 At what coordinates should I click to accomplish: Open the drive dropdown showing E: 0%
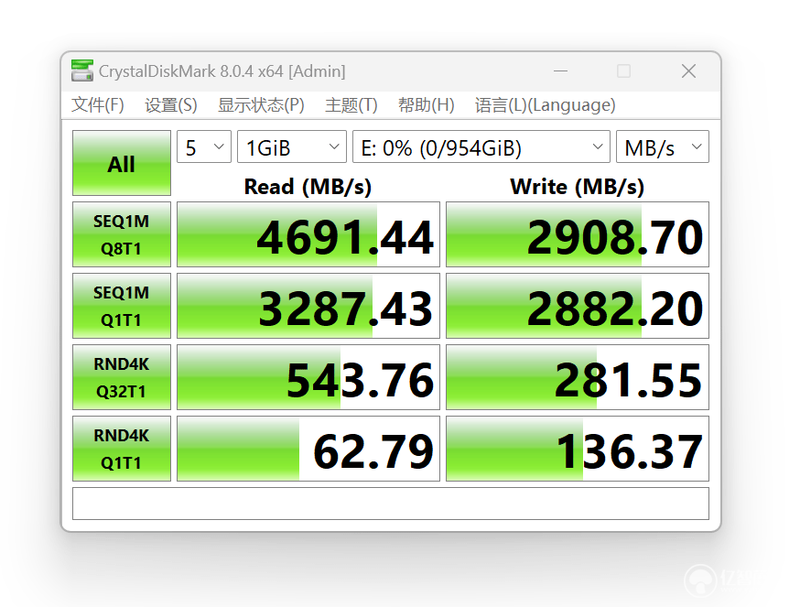[481, 147]
